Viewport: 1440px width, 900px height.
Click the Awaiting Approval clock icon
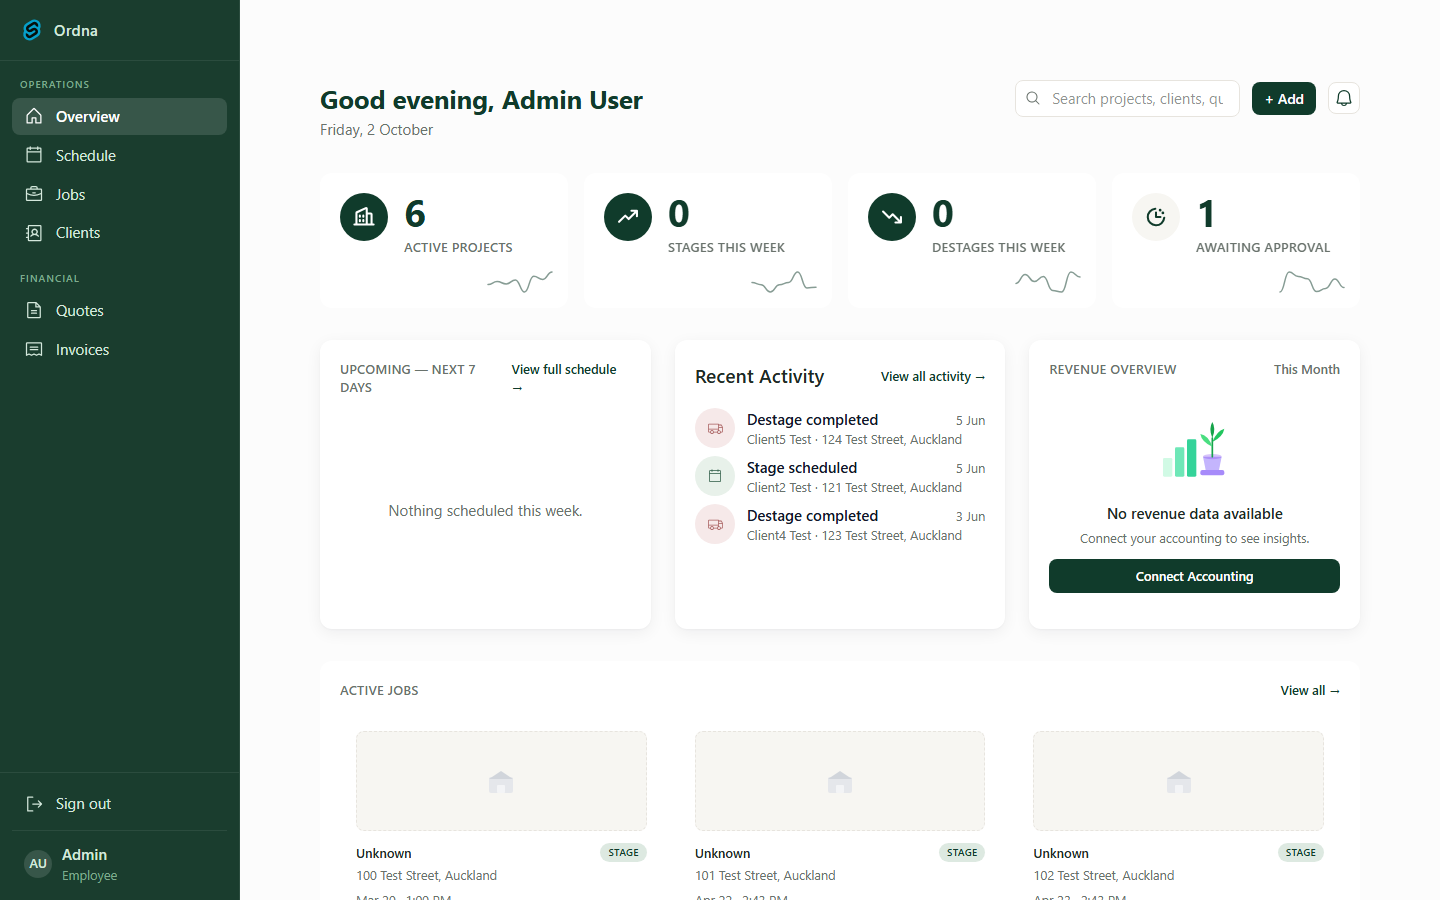click(1156, 217)
